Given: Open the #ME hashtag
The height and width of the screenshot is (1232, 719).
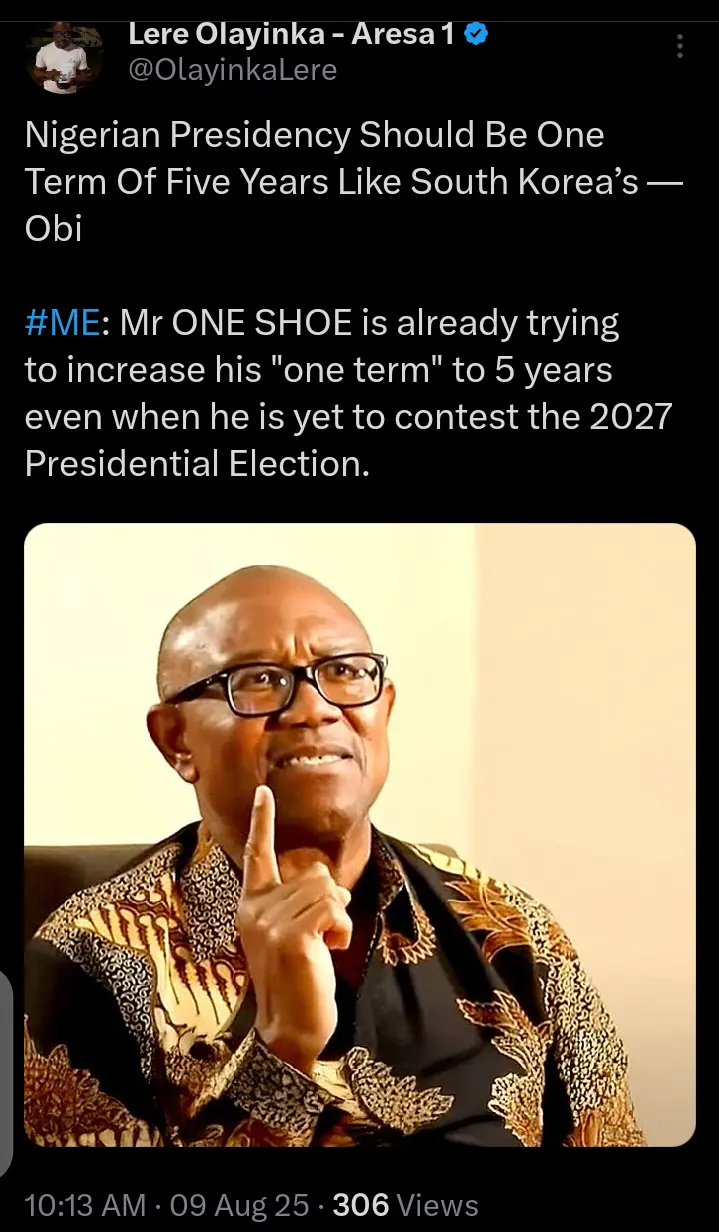Looking at the screenshot, I should click(x=62, y=323).
